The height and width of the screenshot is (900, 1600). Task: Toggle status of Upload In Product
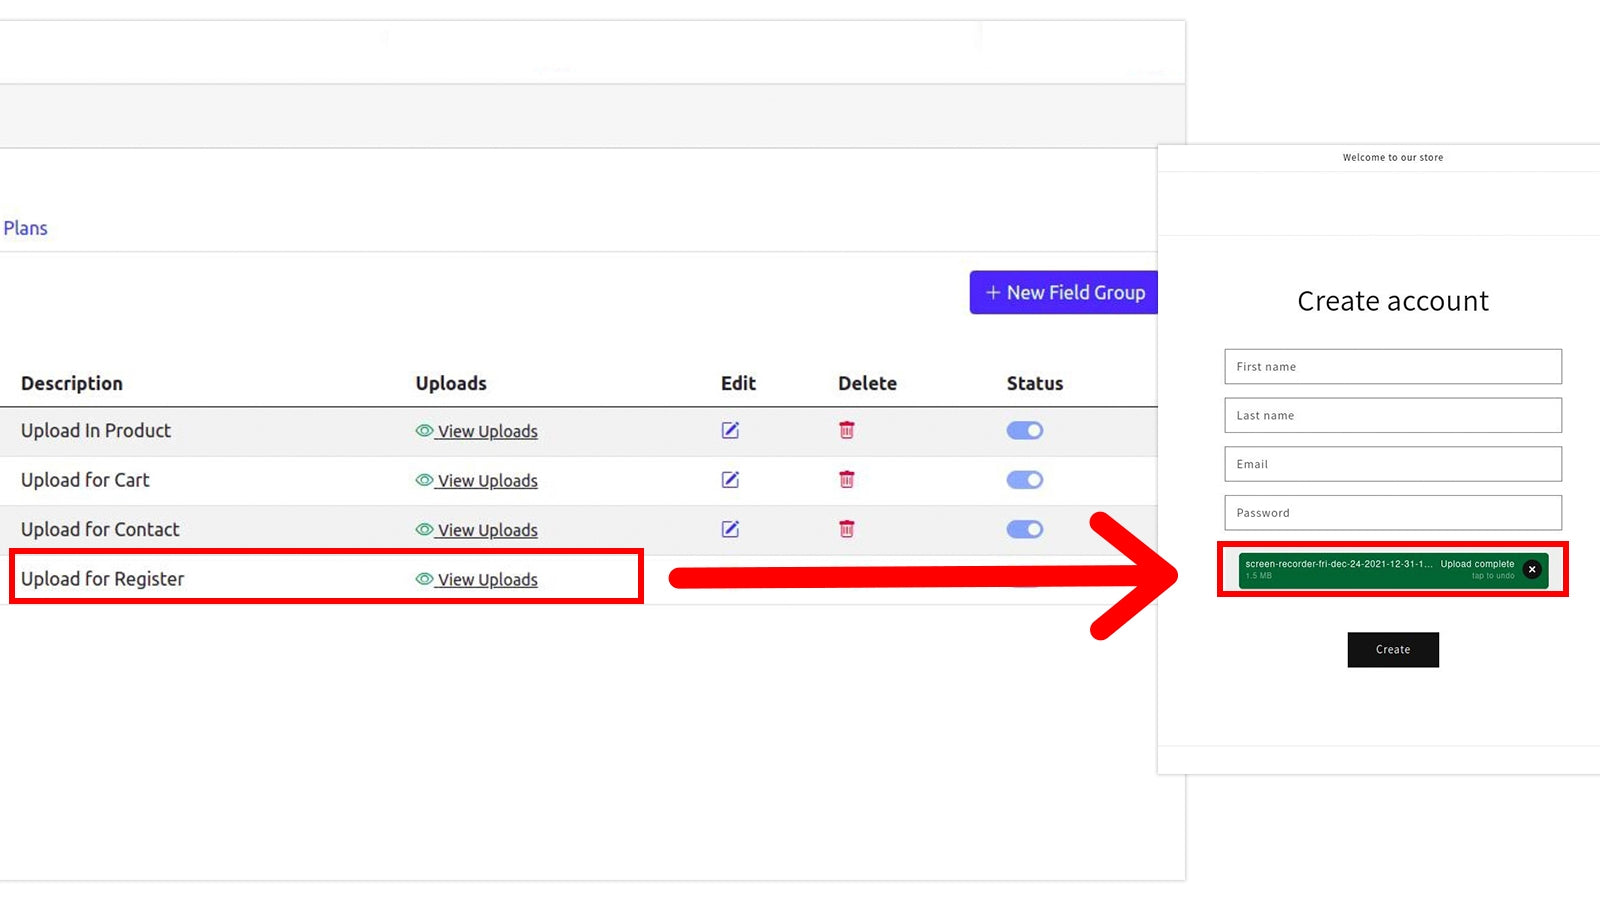1024,430
